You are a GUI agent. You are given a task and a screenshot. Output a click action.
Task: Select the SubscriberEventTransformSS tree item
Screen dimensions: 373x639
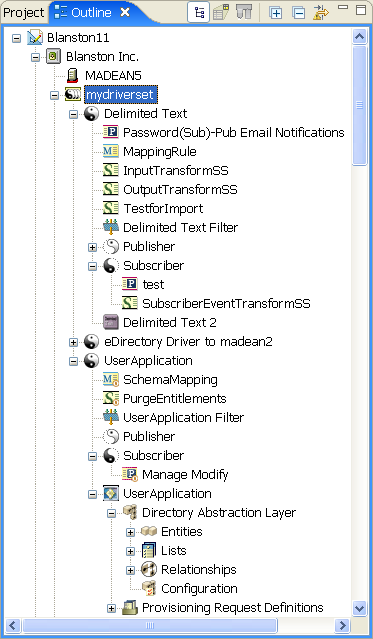click(x=226, y=304)
